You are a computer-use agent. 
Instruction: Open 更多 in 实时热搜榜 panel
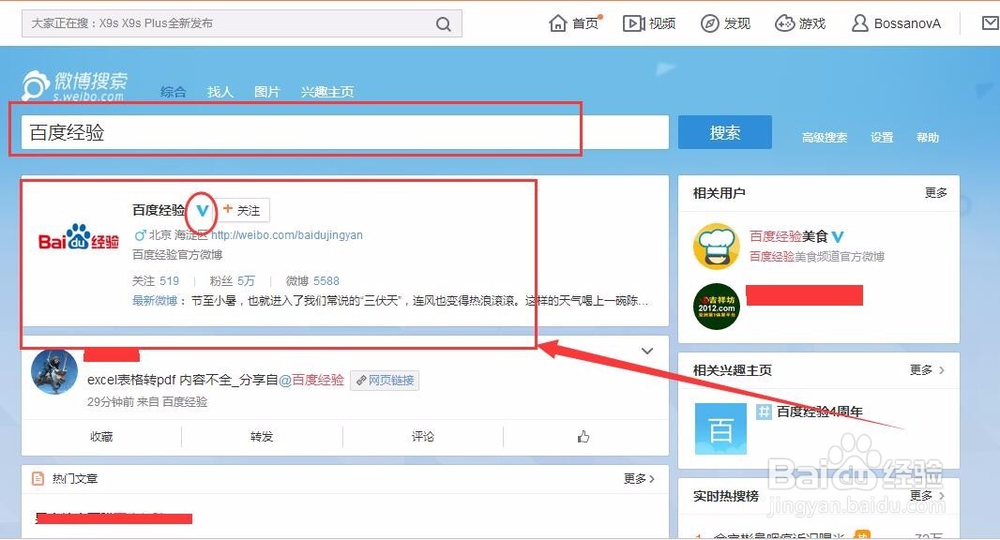(x=927, y=495)
